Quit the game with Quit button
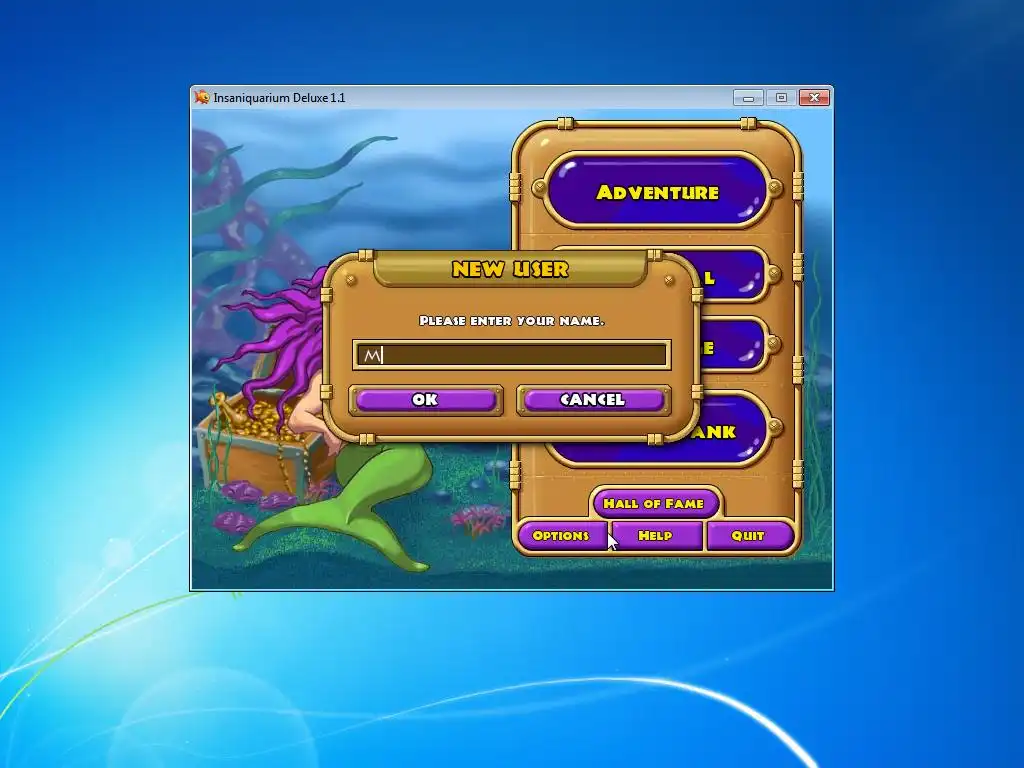 748,536
